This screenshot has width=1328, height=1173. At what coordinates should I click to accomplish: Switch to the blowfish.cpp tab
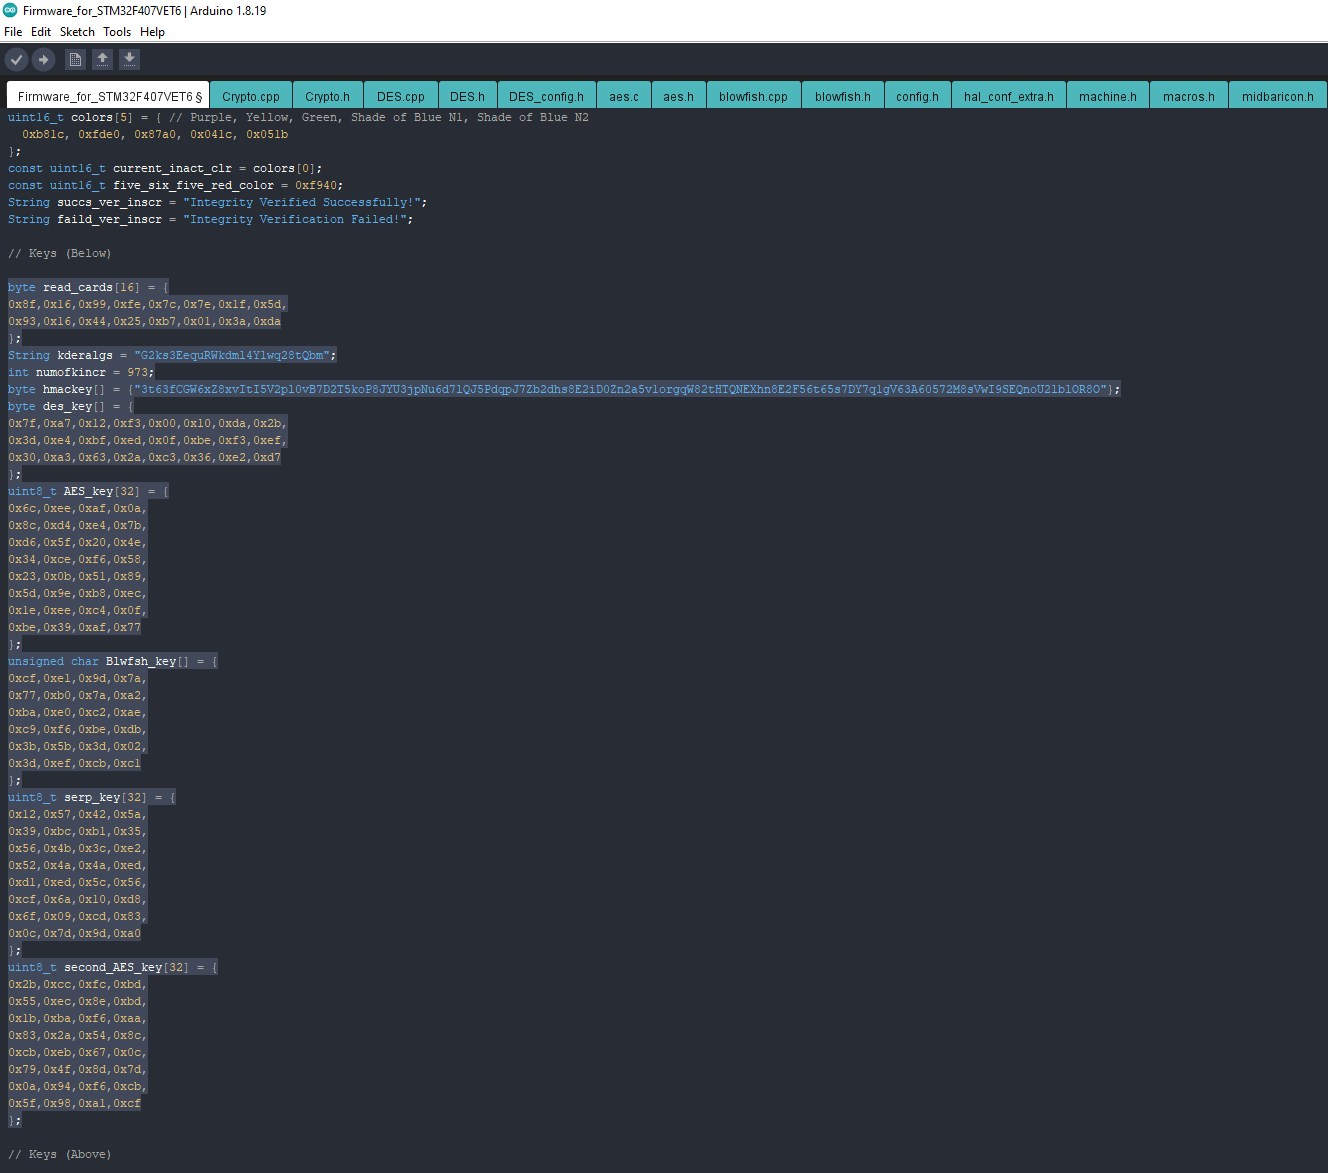(753, 96)
